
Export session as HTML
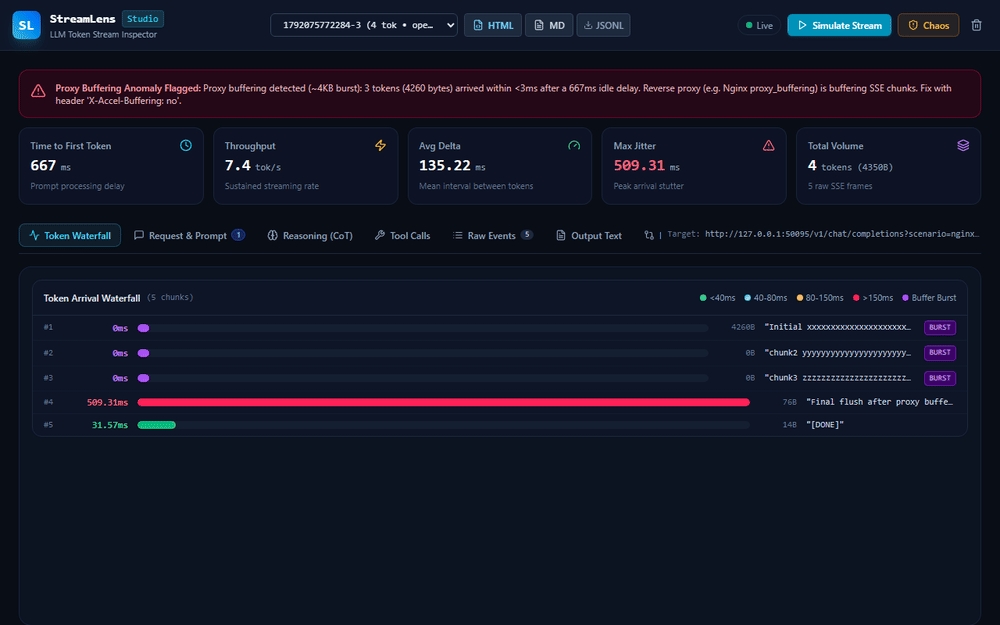coord(493,25)
